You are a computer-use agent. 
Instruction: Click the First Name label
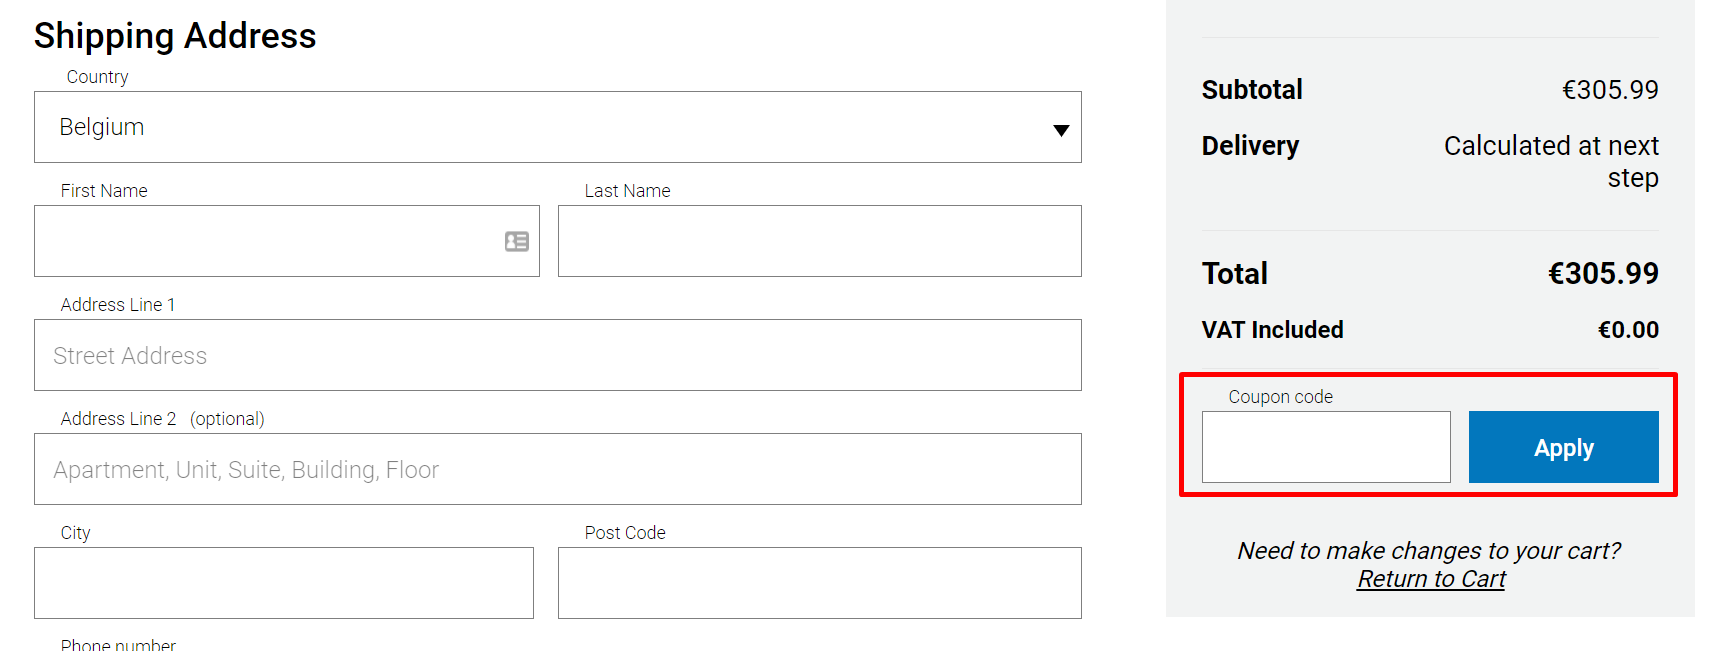click(104, 191)
